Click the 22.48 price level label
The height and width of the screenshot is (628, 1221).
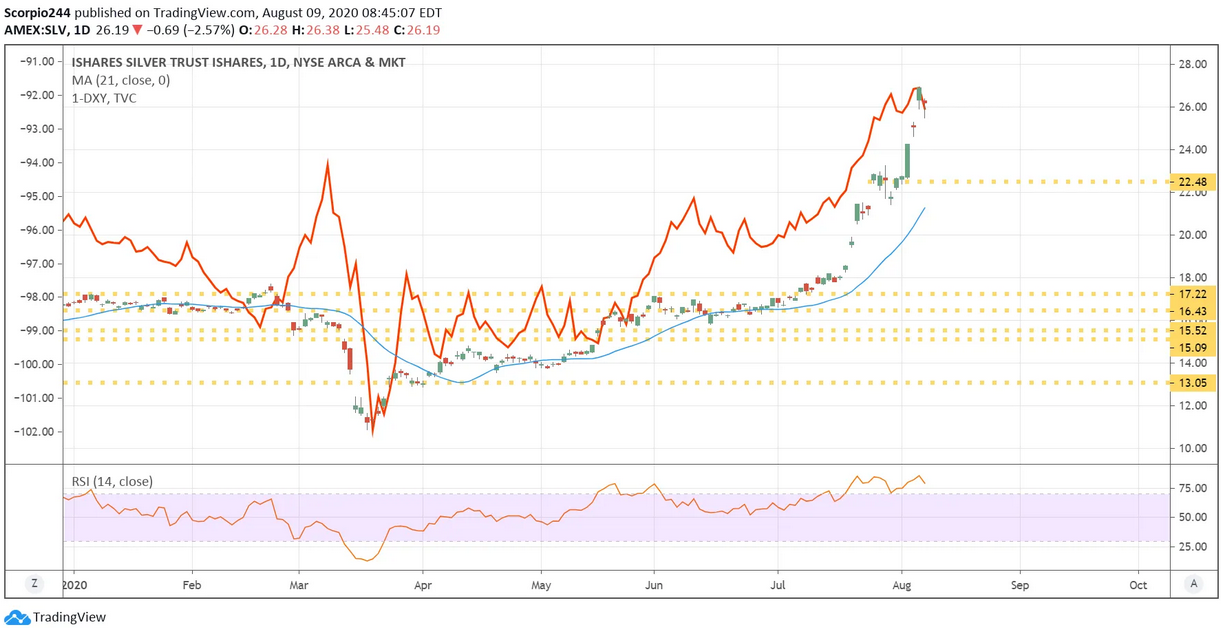pyautogui.click(x=1192, y=182)
